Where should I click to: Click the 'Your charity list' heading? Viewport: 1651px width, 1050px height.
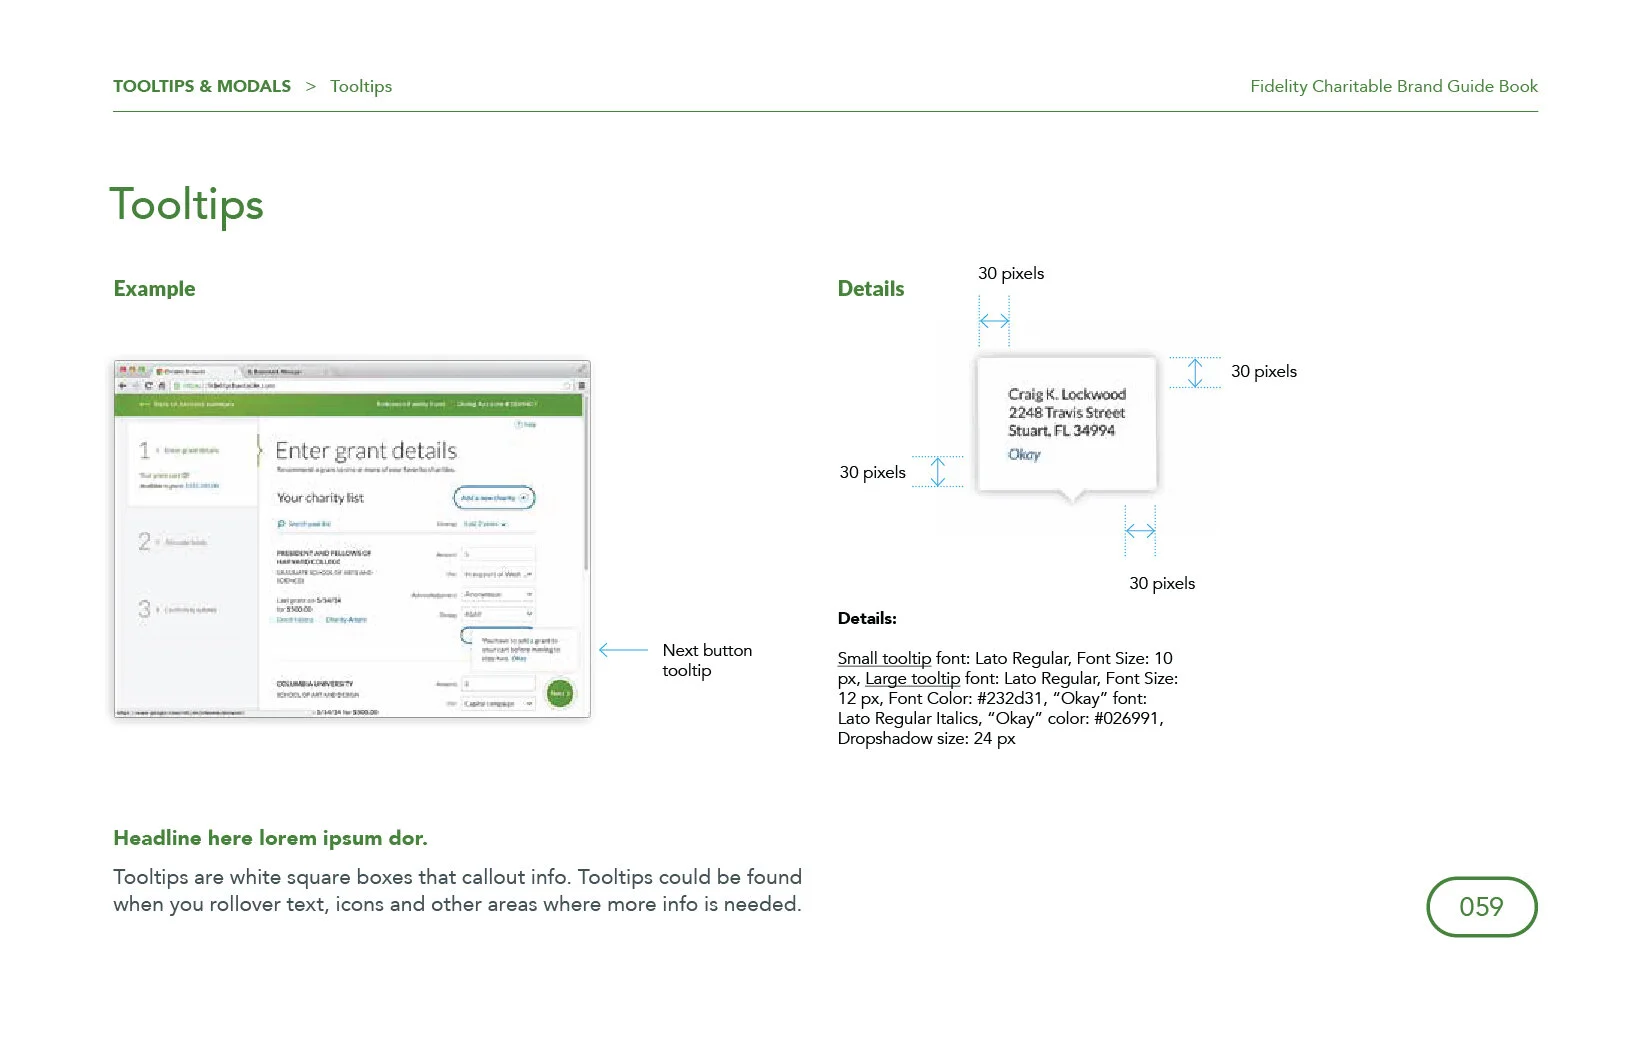(320, 498)
